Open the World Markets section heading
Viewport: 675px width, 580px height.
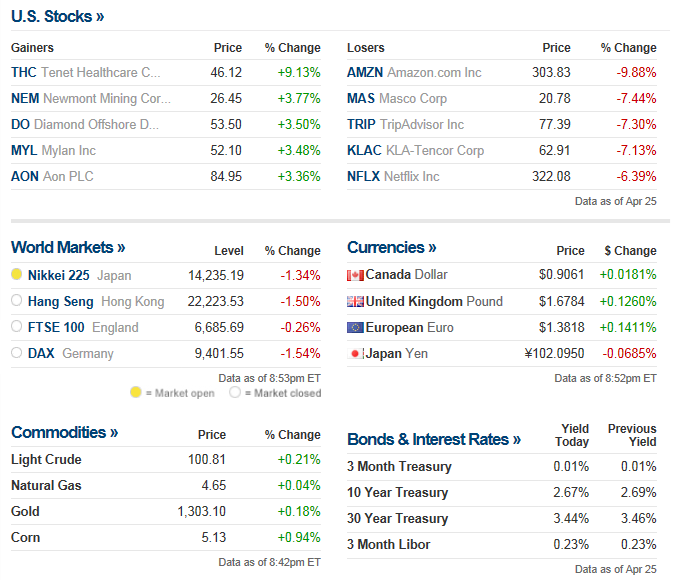pyautogui.click(x=68, y=247)
